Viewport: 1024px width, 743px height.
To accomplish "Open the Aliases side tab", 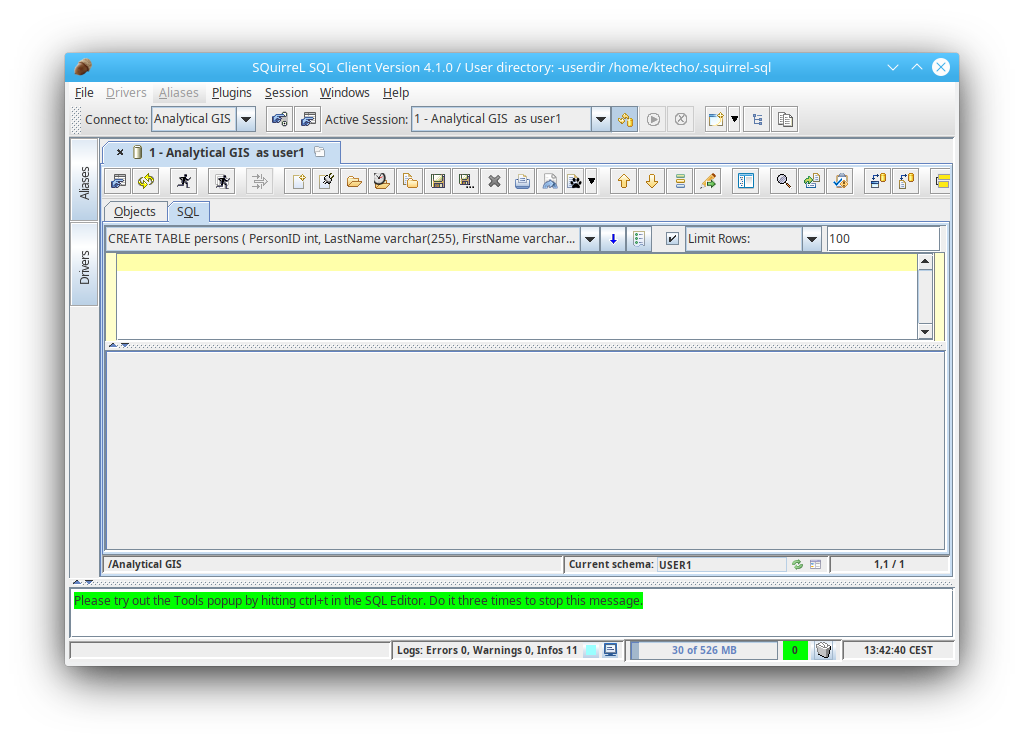I will pos(84,180).
